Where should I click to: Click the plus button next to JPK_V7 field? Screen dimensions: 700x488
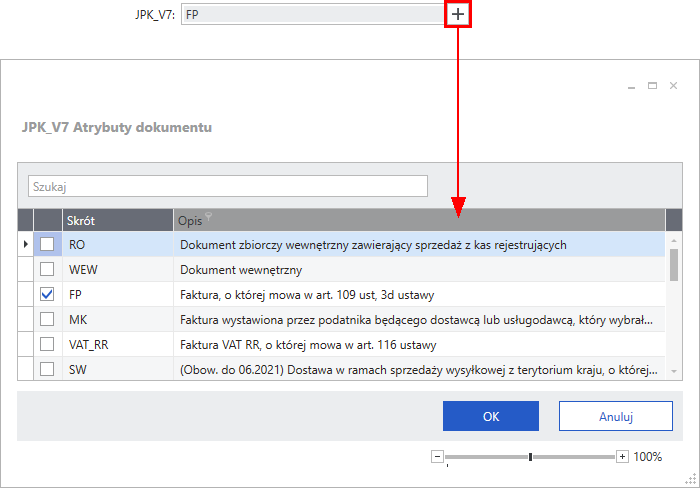[457, 14]
